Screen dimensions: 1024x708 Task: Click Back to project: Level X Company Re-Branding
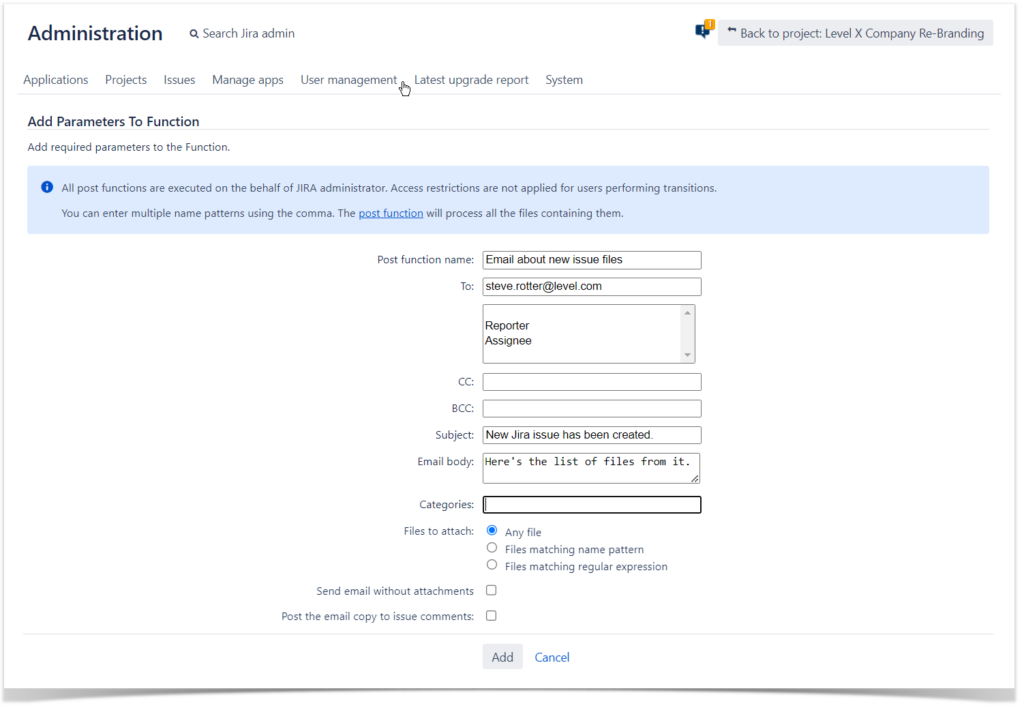pyautogui.click(x=862, y=32)
